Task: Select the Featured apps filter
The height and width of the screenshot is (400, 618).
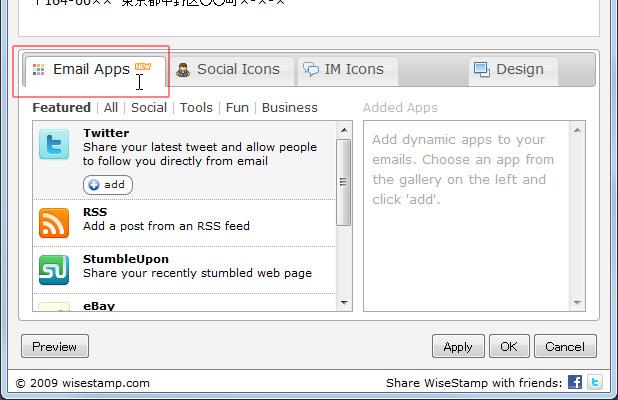Action: [61, 108]
